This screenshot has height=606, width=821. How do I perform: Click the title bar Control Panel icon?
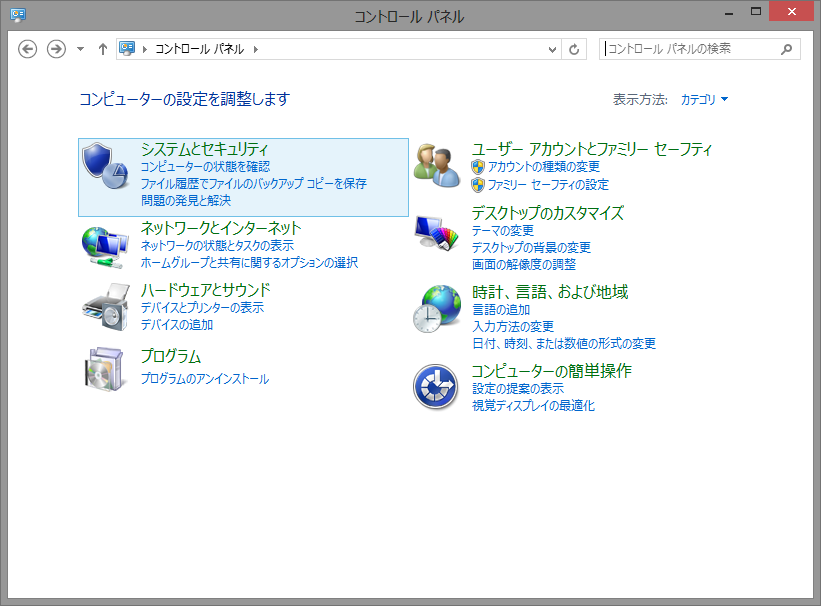(18, 14)
